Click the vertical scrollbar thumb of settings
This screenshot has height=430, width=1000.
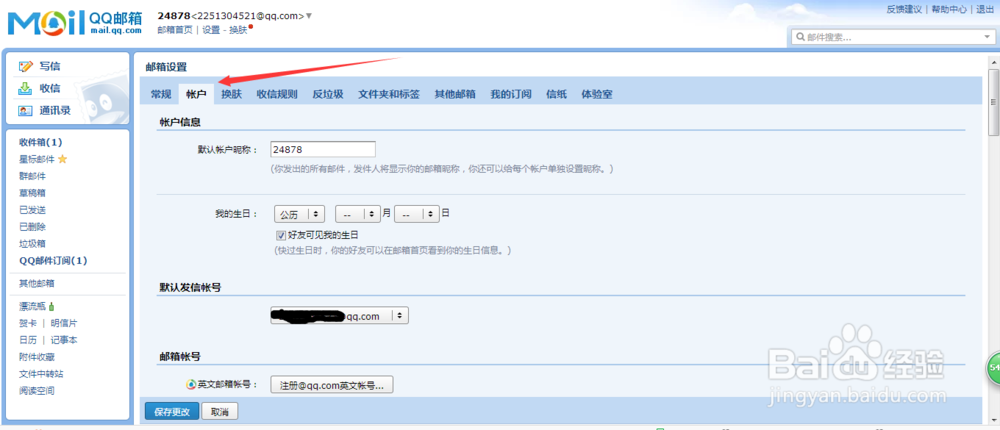tap(994, 100)
